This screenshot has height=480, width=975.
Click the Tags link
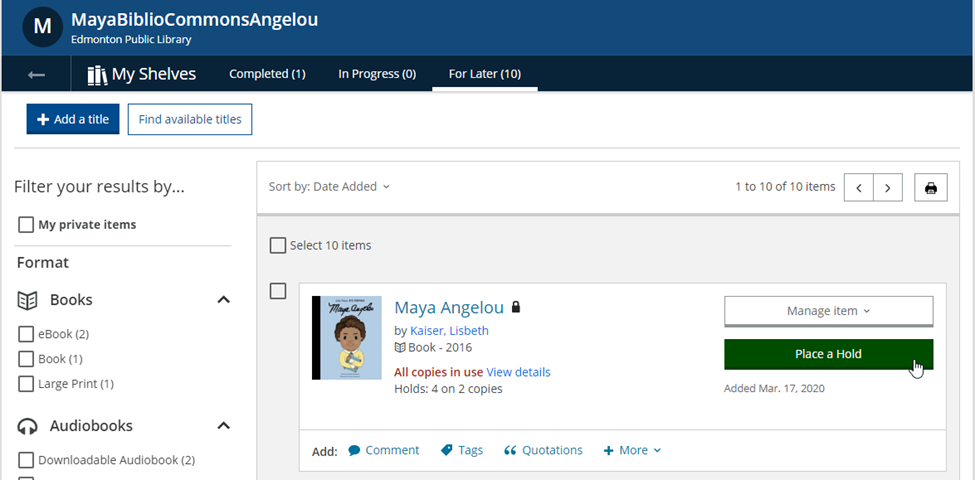point(470,450)
